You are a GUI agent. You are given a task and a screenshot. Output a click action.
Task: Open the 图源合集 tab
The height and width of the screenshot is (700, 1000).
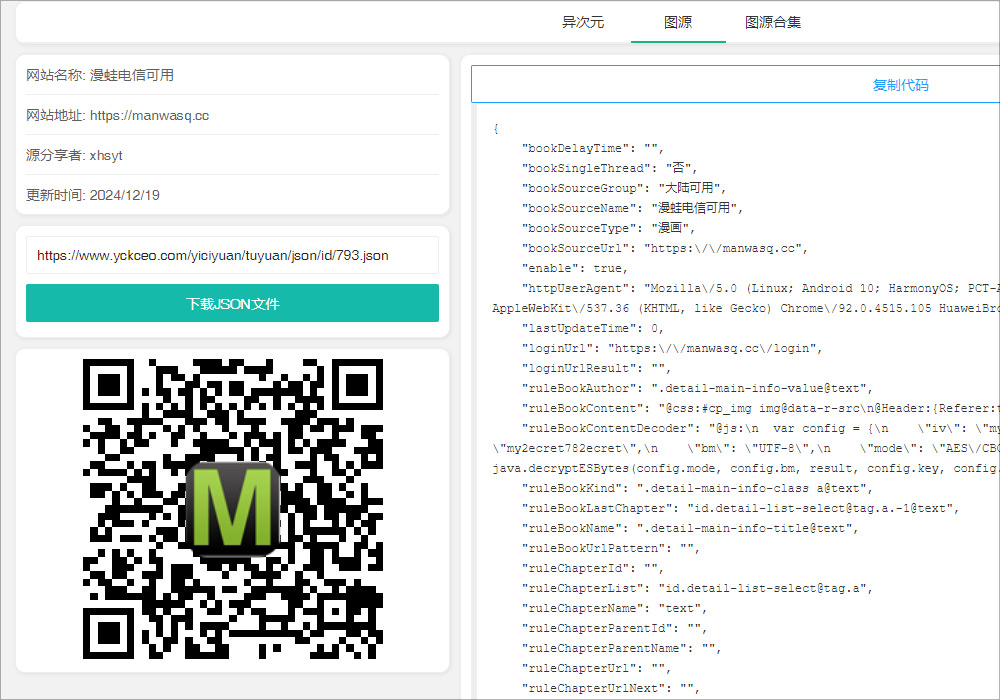[x=773, y=22]
